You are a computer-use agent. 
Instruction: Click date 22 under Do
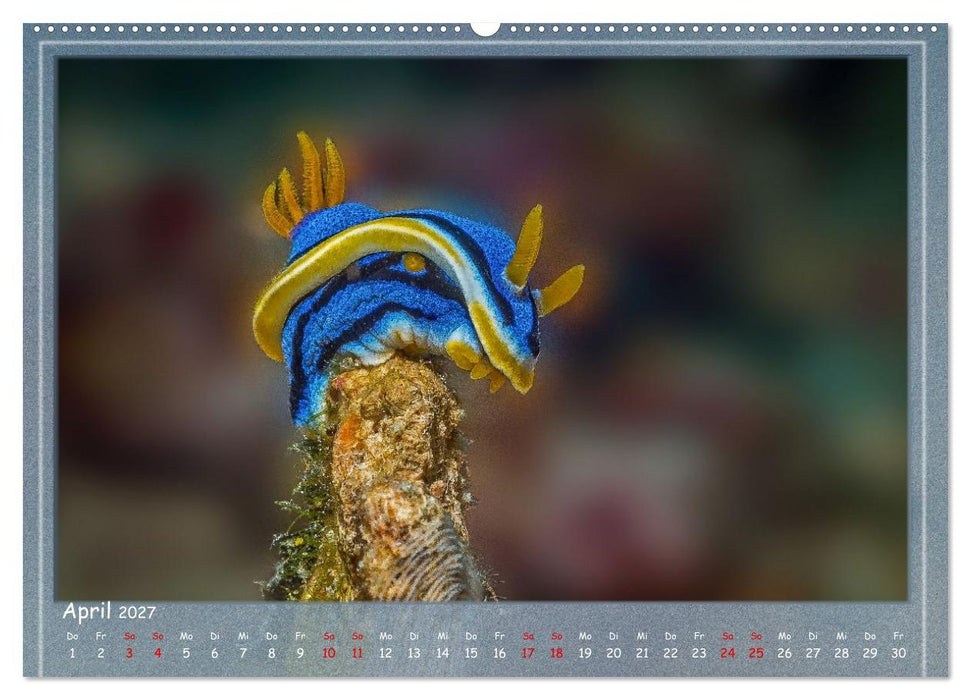[671, 653]
